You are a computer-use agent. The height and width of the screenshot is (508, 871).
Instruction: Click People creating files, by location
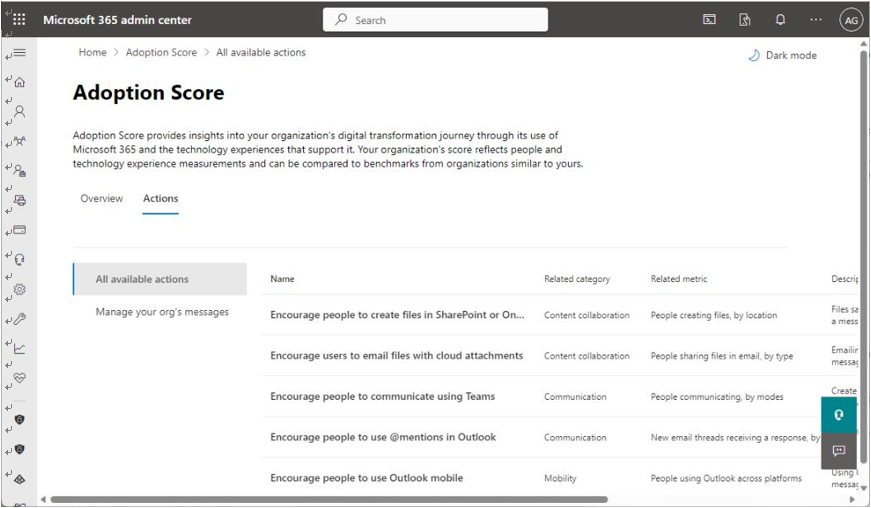(714, 315)
